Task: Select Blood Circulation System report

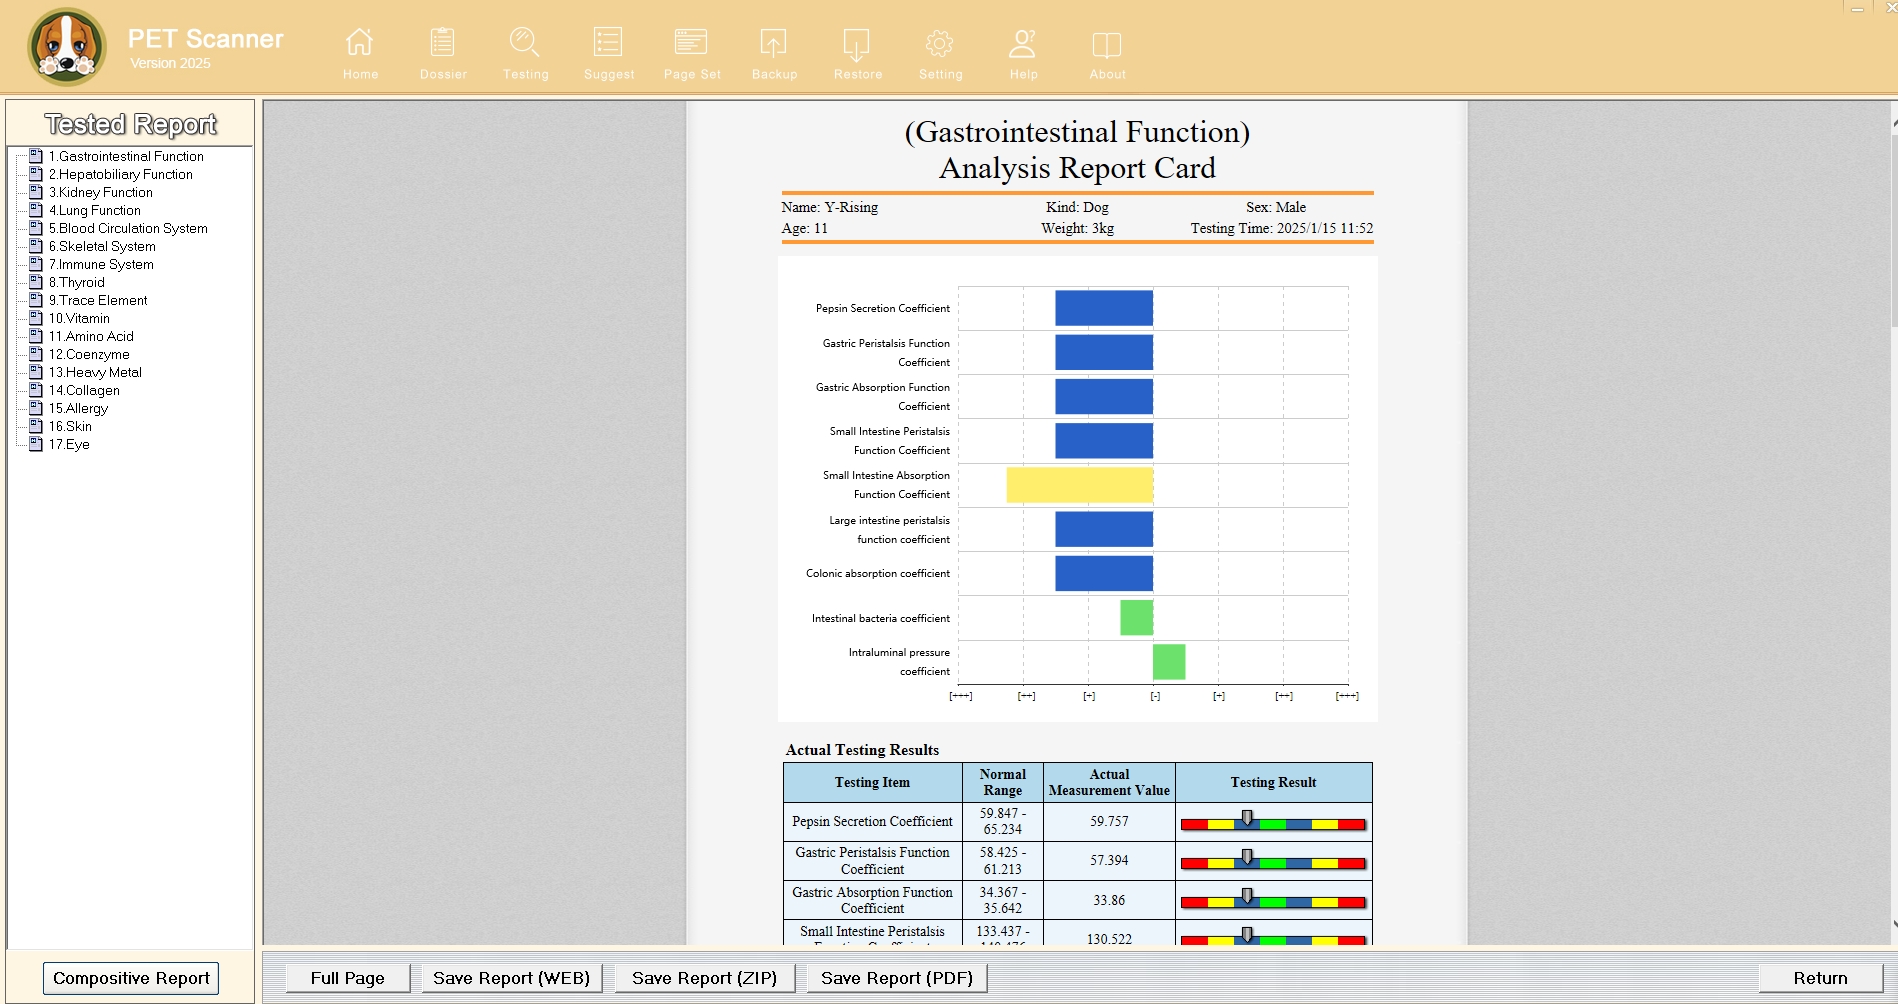Action: [128, 228]
